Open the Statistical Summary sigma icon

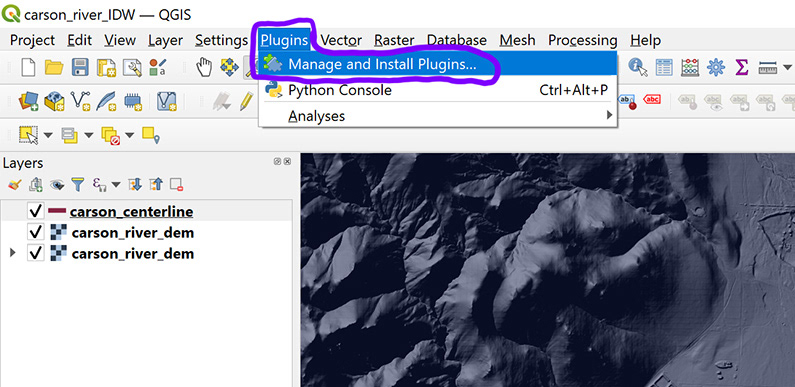(x=742, y=67)
